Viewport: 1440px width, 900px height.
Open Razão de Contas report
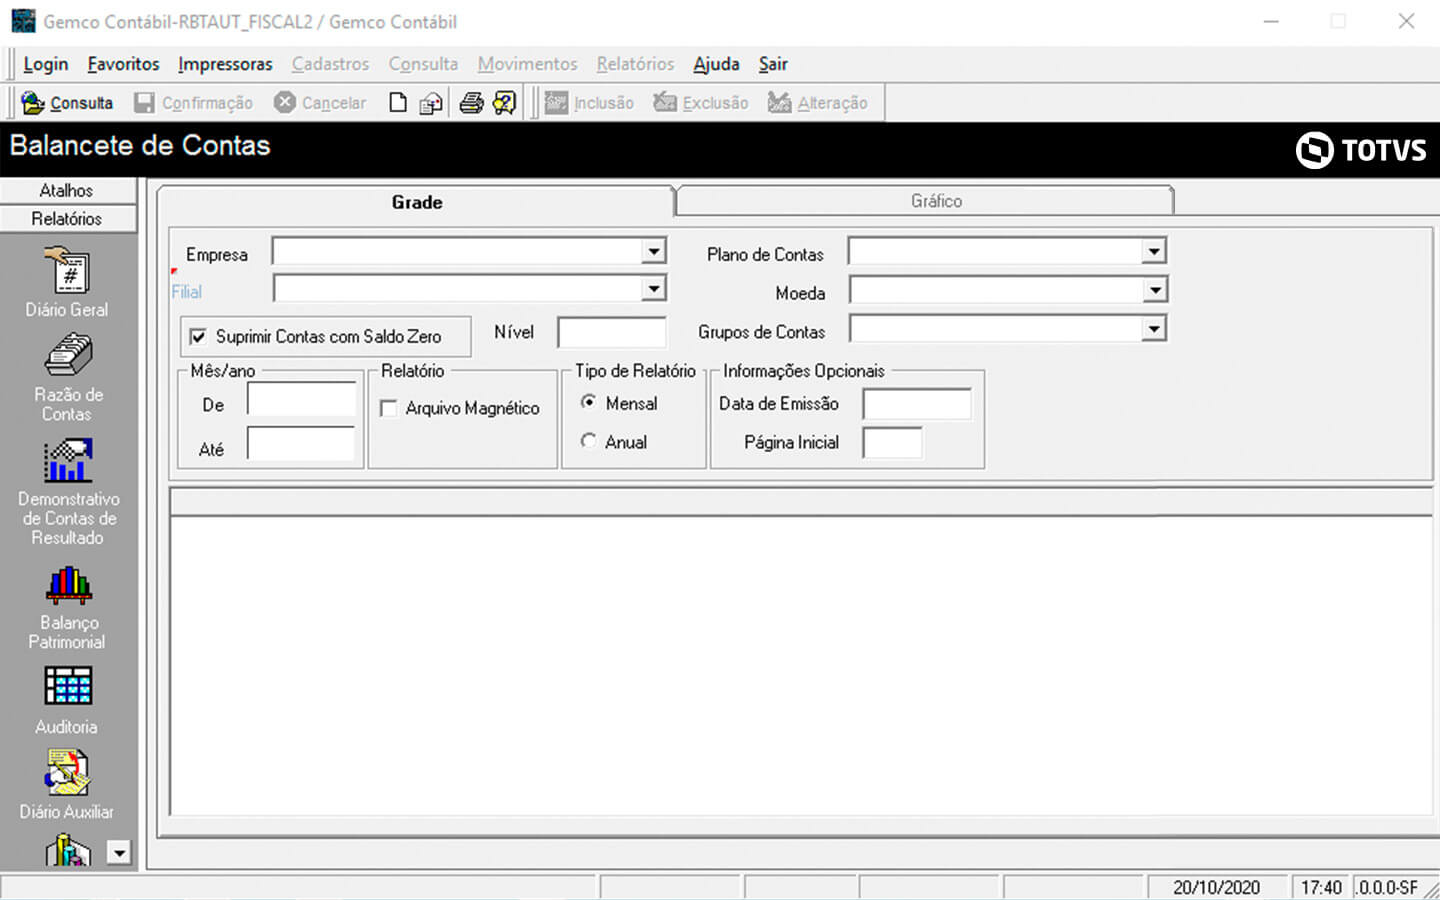click(67, 377)
